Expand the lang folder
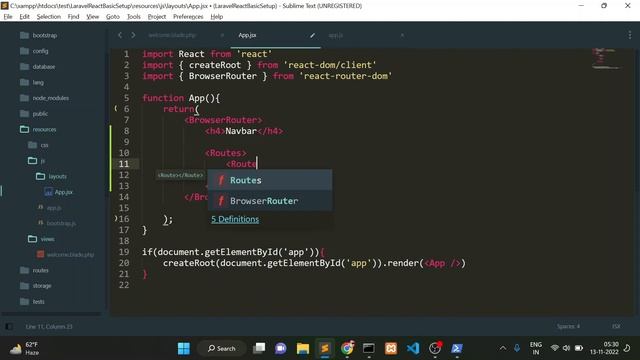 [32, 82]
